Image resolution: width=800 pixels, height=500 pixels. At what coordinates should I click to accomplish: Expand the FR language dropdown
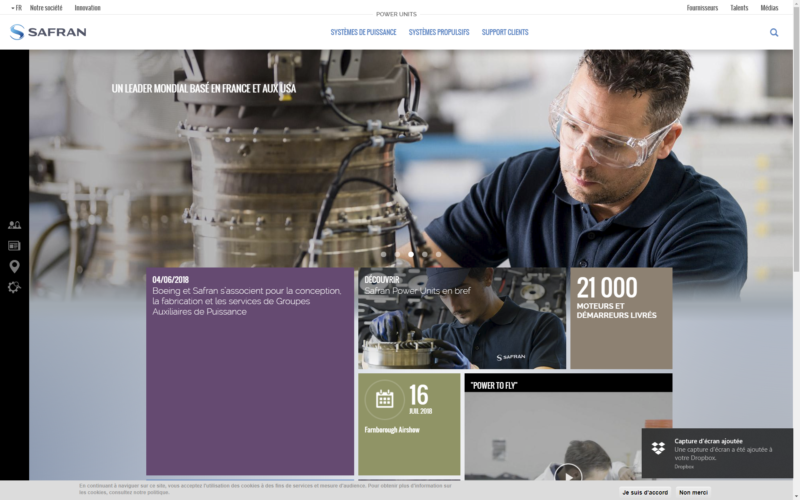15,7
